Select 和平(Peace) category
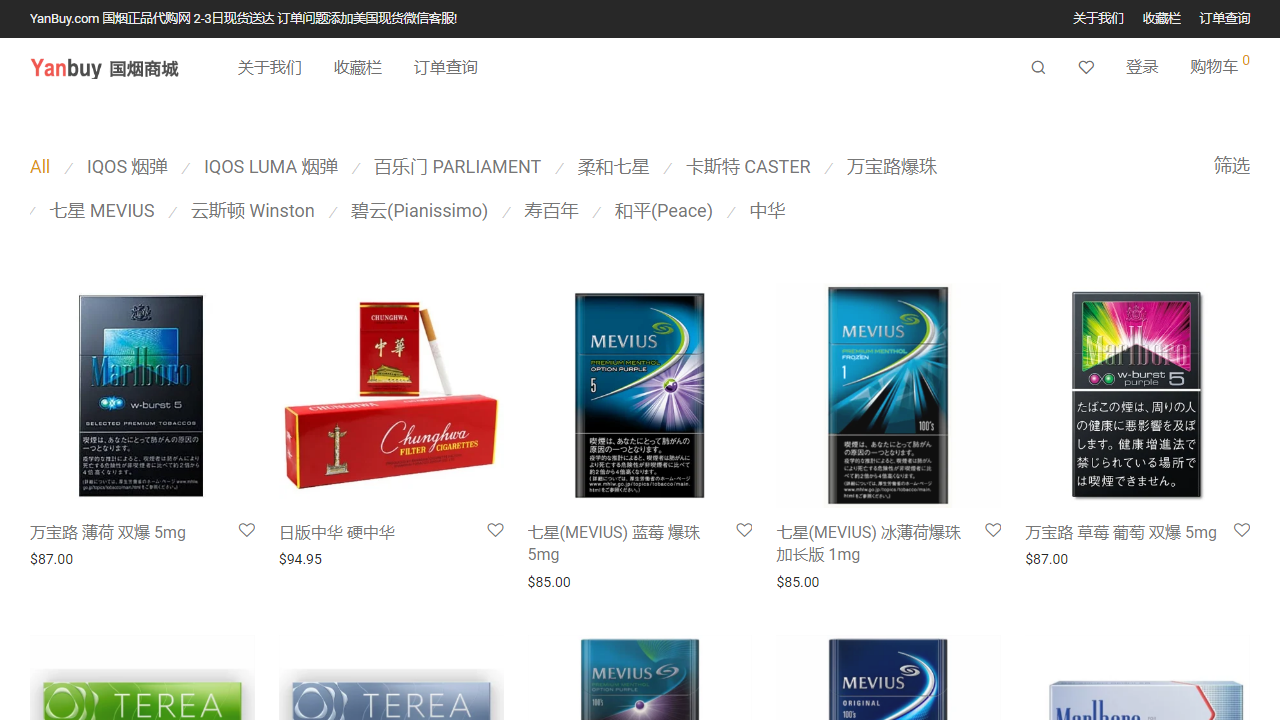1280x720 pixels. [x=664, y=211]
